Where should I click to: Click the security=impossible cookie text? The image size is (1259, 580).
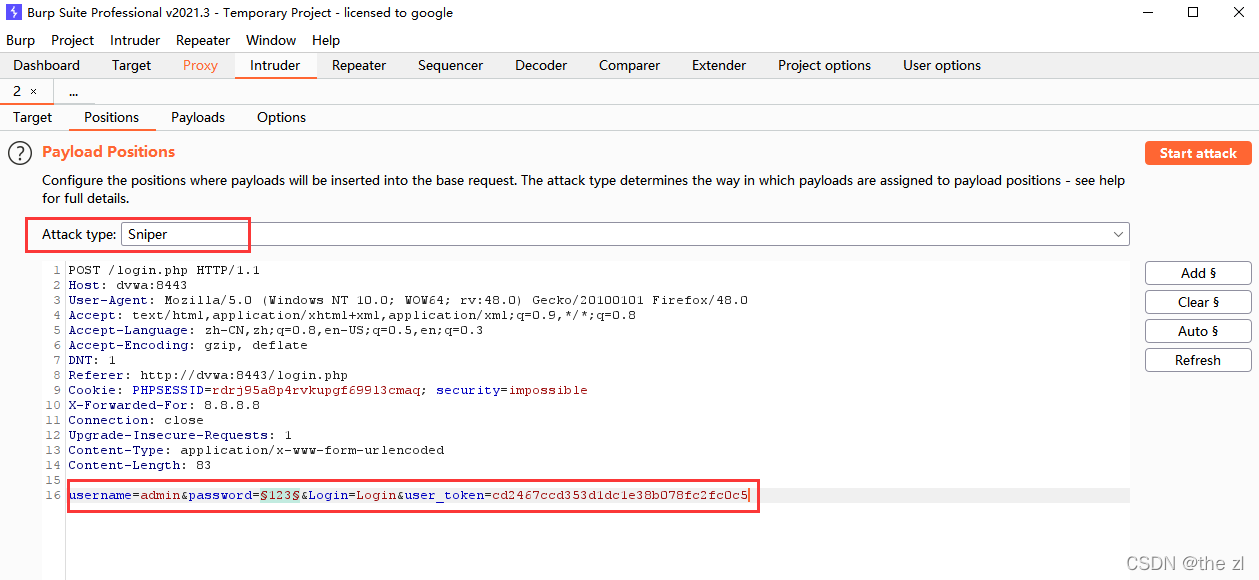pyautogui.click(x=512, y=390)
